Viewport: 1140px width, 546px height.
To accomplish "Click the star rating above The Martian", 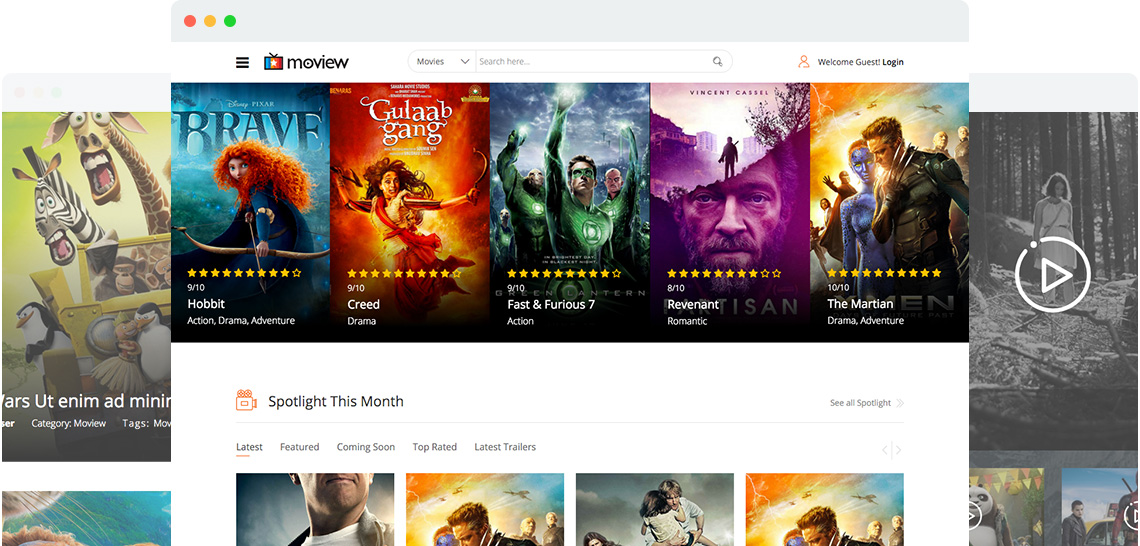I will 884,273.
